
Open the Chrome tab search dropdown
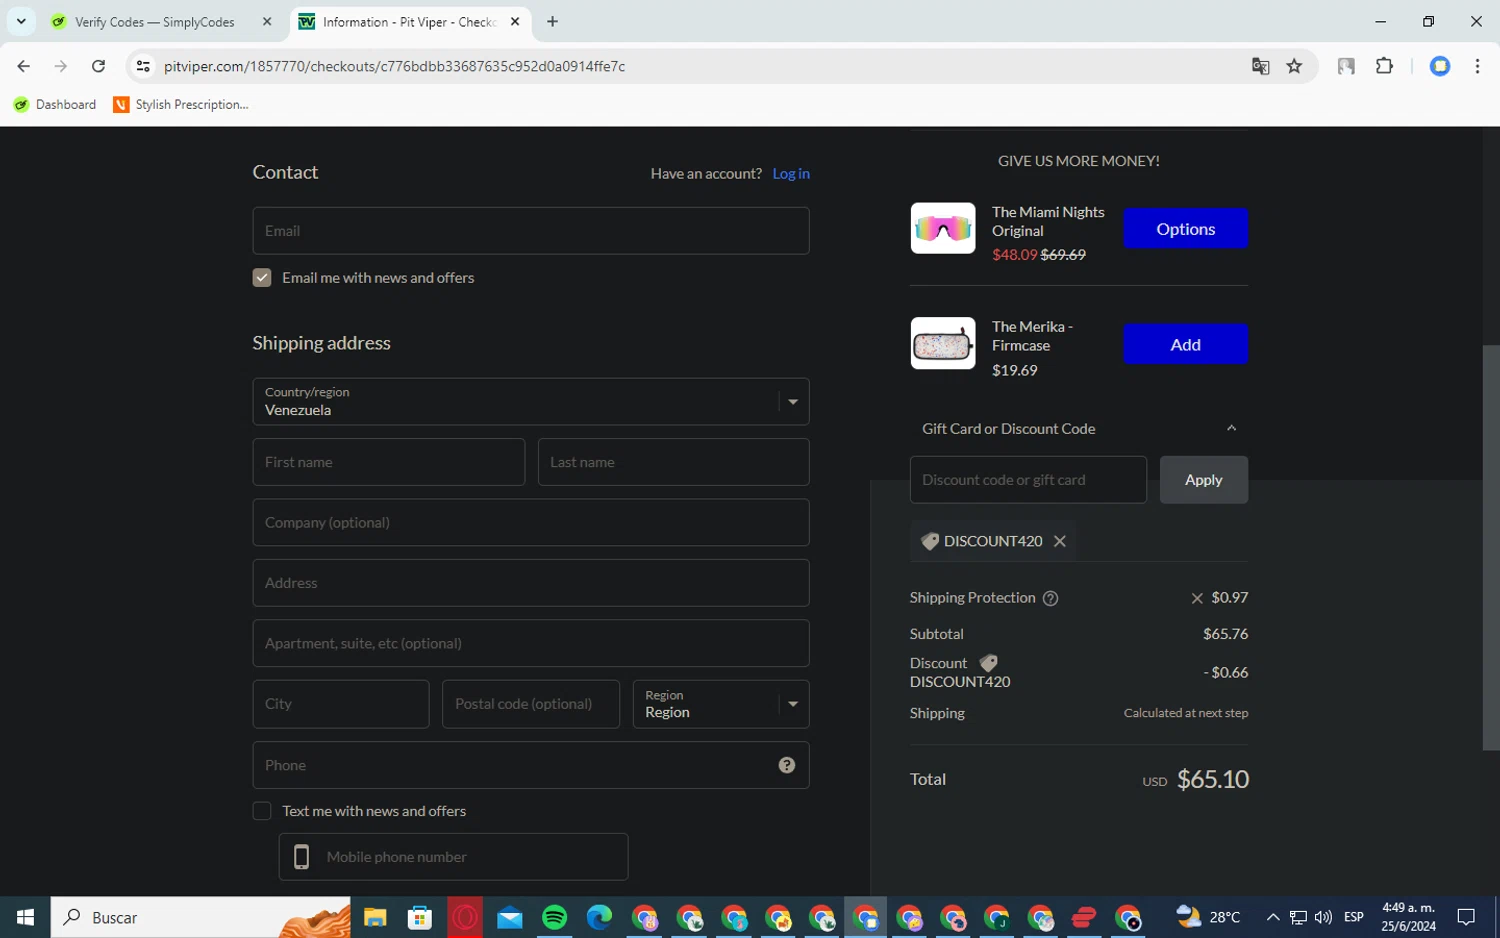[21, 21]
